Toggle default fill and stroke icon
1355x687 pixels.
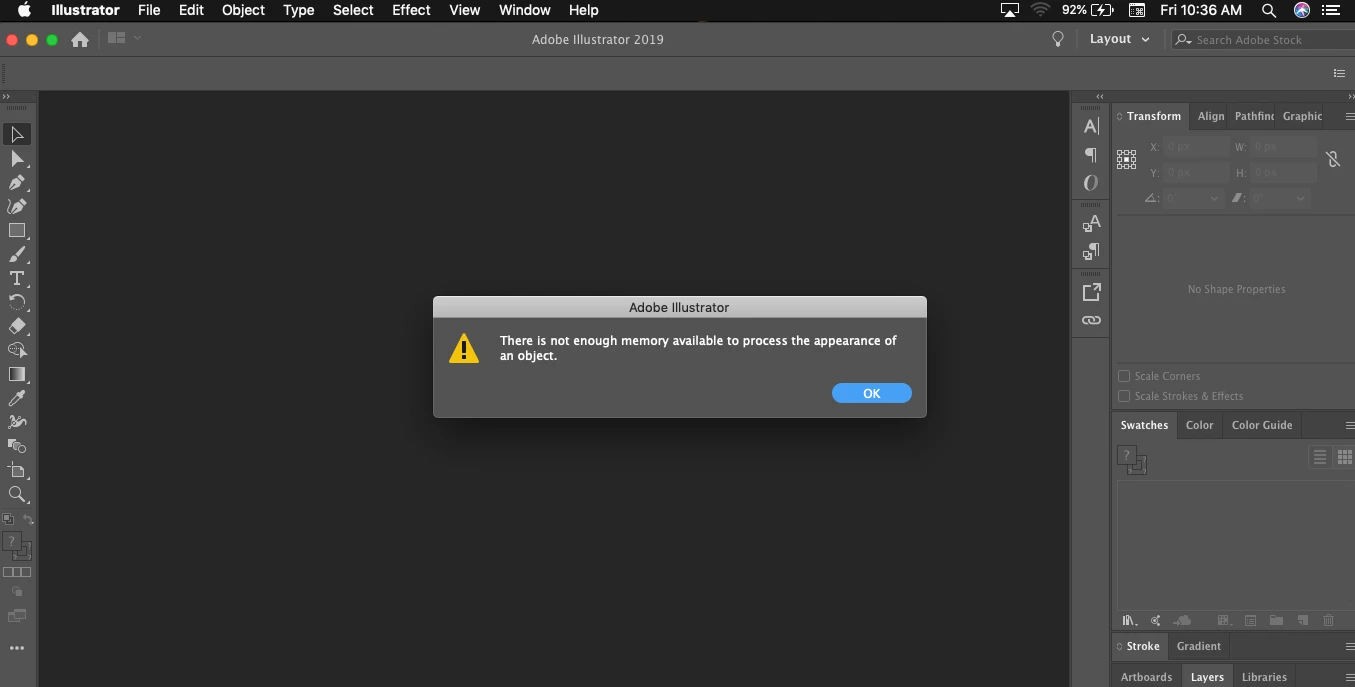click(x=8, y=519)
